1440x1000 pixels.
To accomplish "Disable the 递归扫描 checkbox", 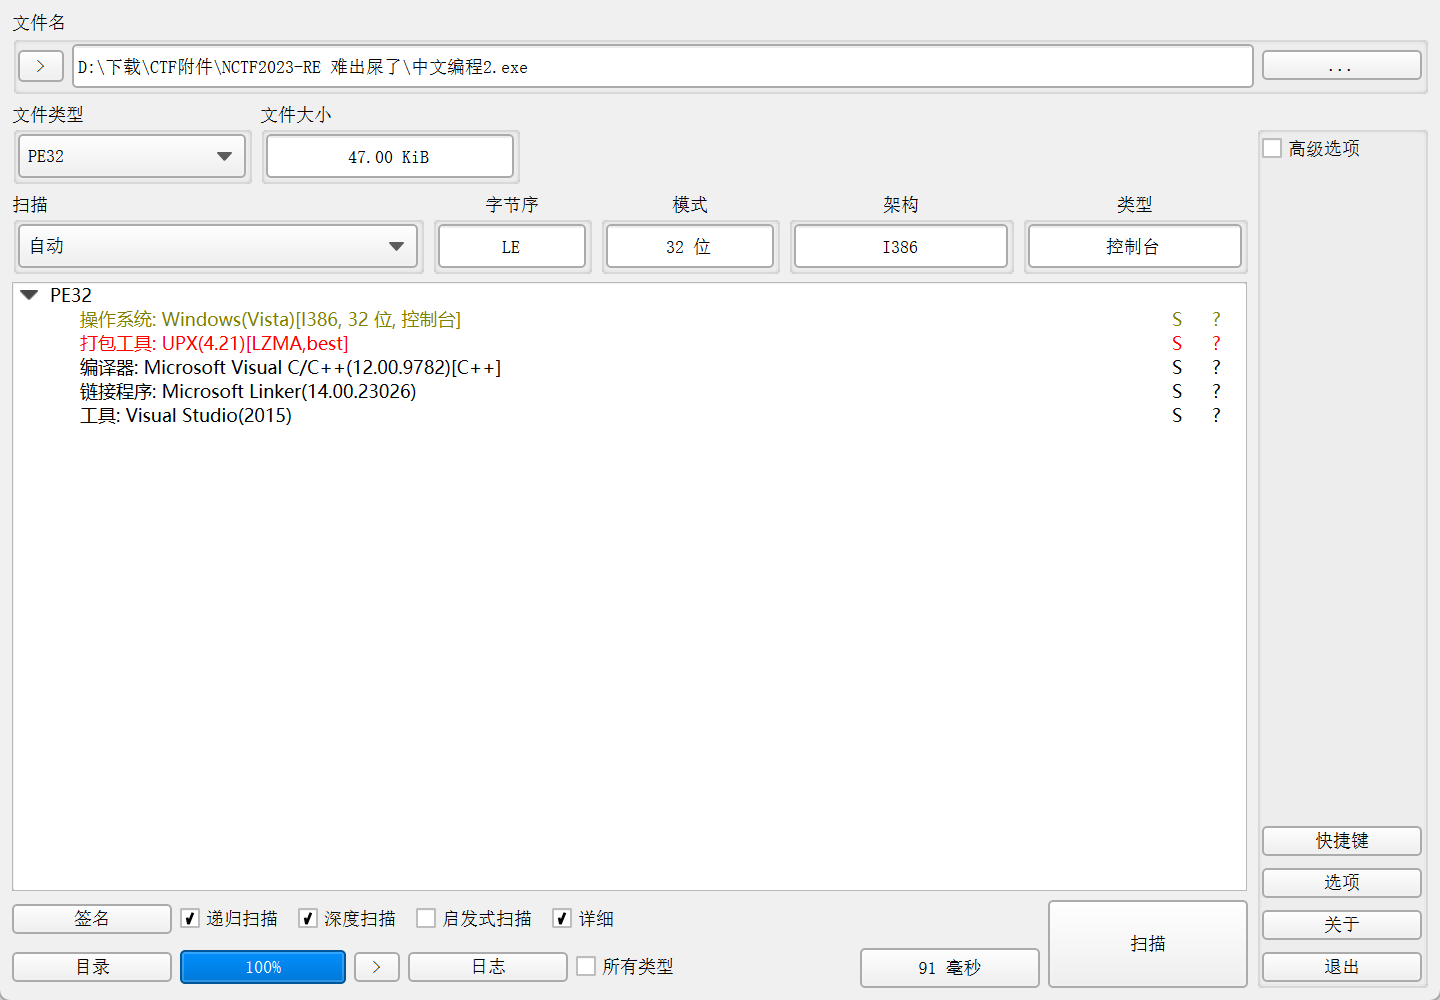I will (x=190, y=918).
